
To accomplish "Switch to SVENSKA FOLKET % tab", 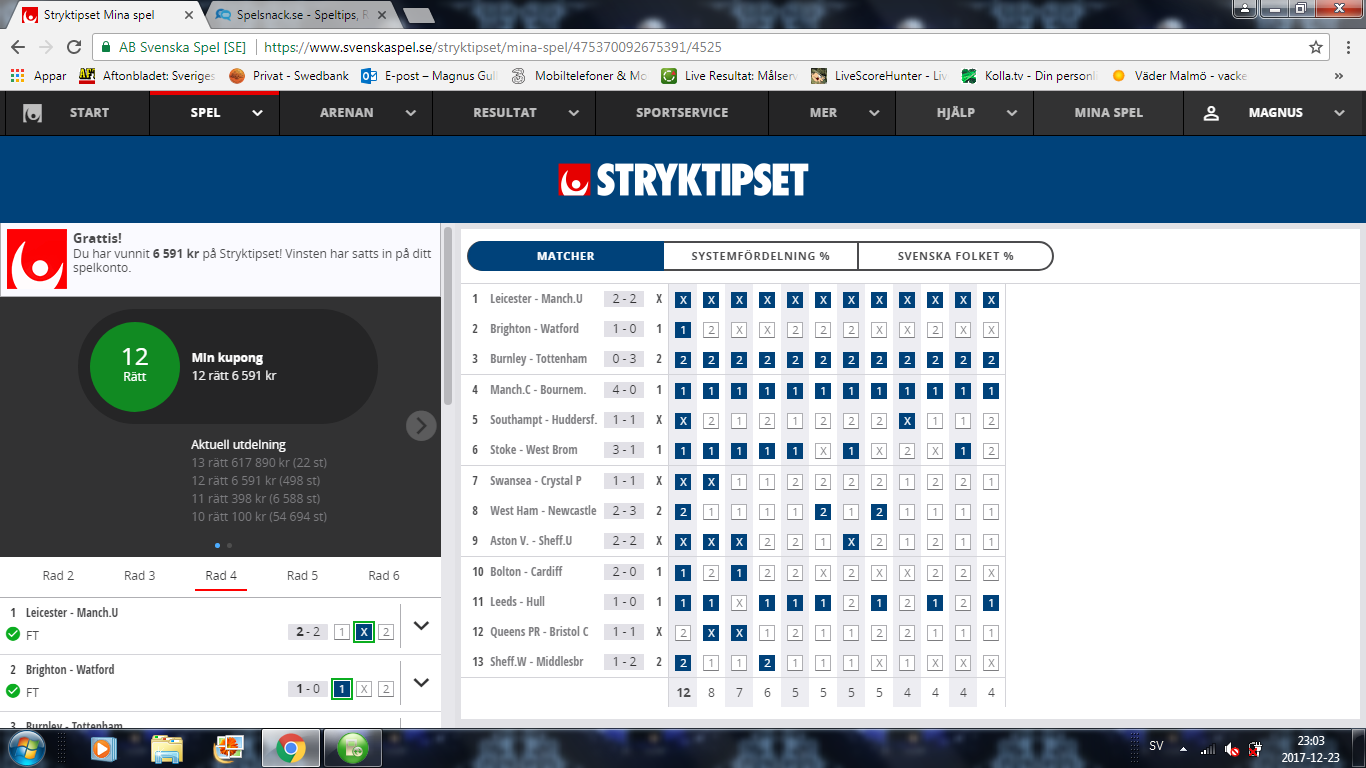I will tap(955, 256).
